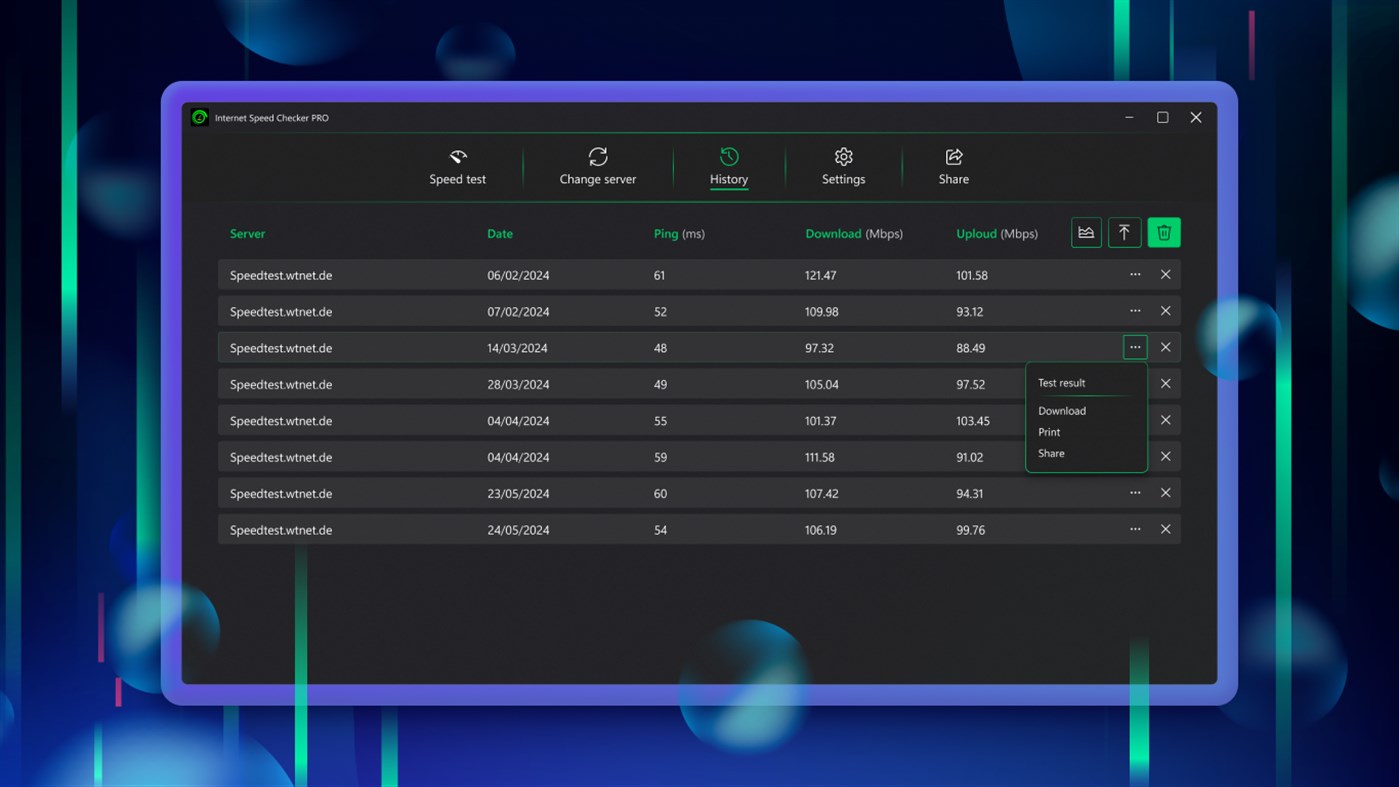
Task: Select the 14/03/2024 date cell
Action: (518, 348)
